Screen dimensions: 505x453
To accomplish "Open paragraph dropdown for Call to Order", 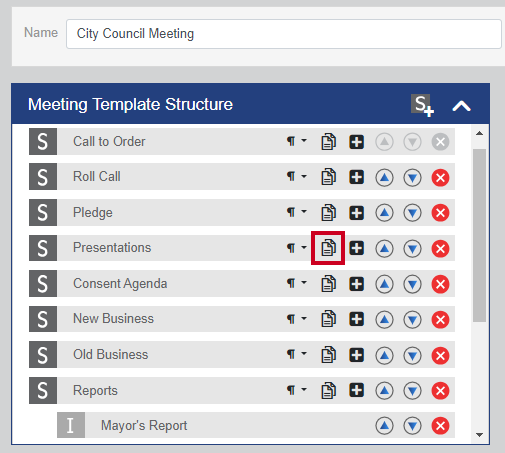I will pos(296,141).
